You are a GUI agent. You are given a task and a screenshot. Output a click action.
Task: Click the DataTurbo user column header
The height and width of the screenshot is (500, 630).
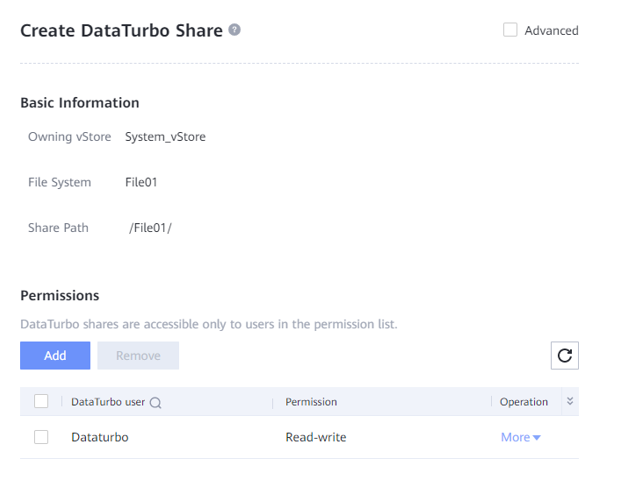108,402
